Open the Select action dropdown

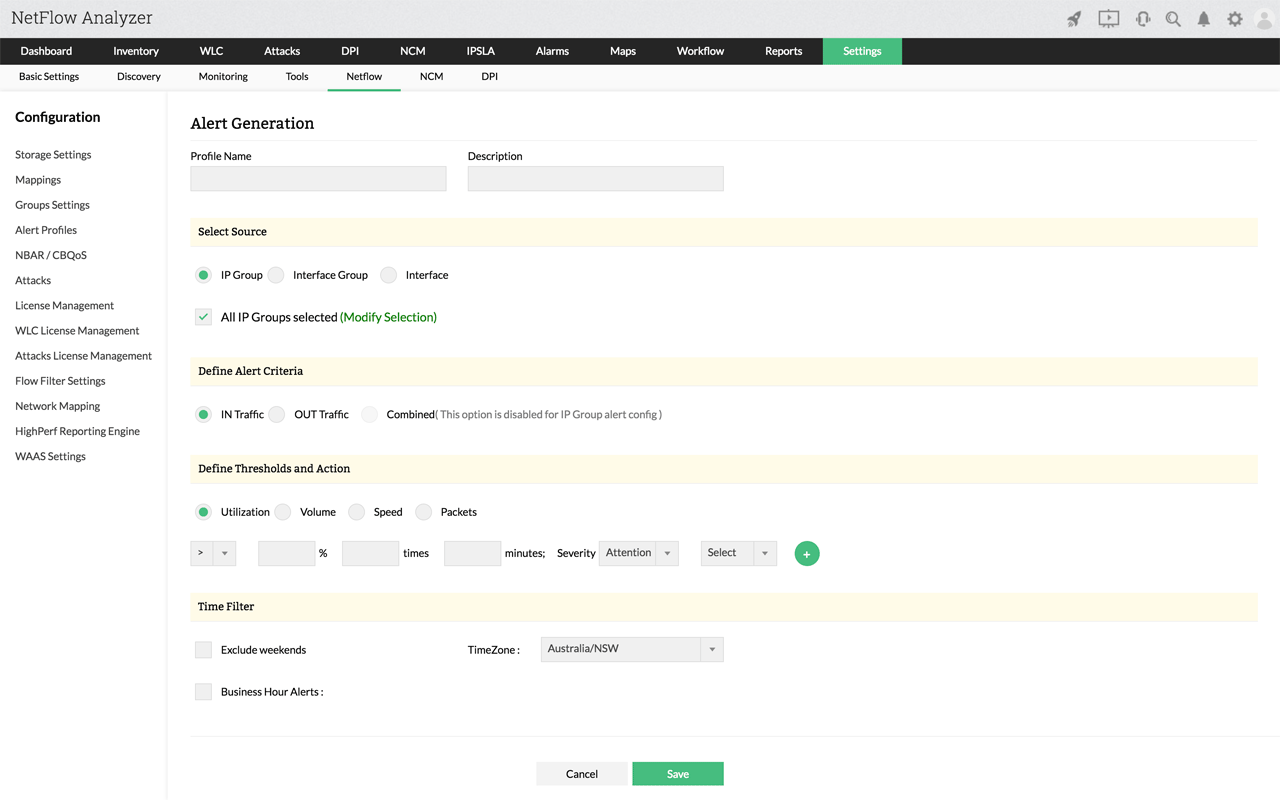739,553
